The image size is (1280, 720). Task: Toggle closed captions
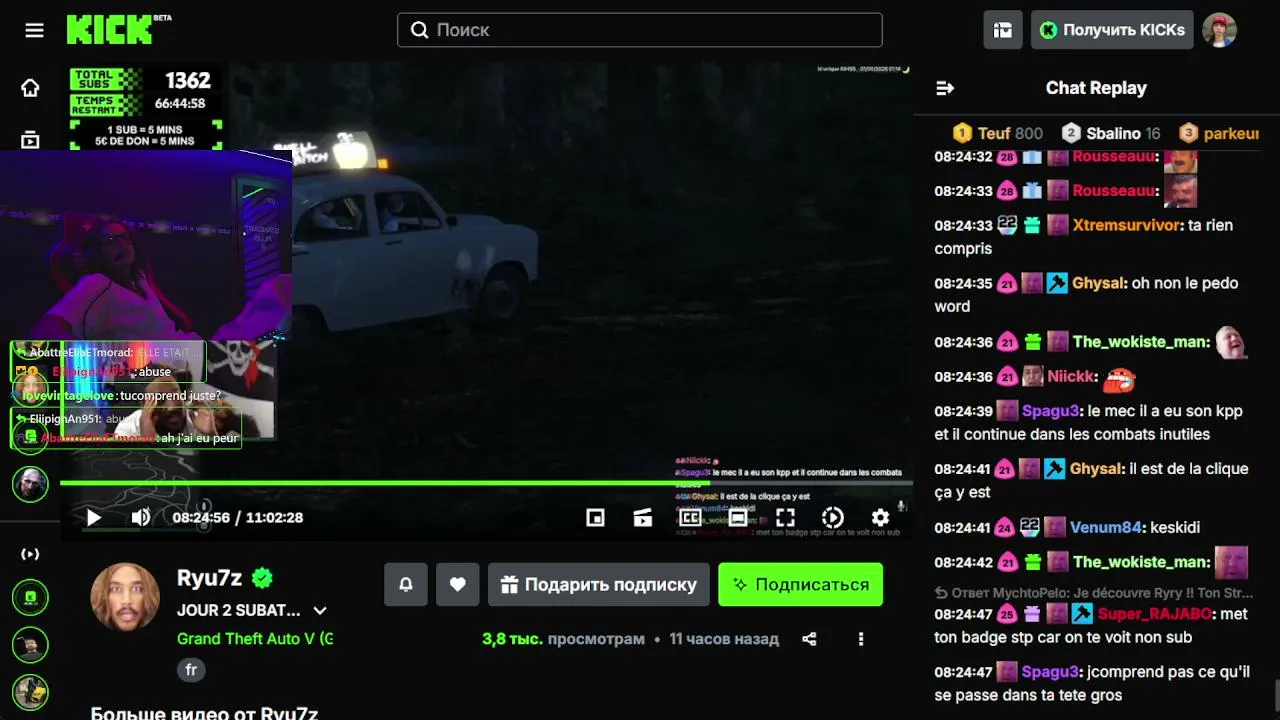[x=690, y=517]
